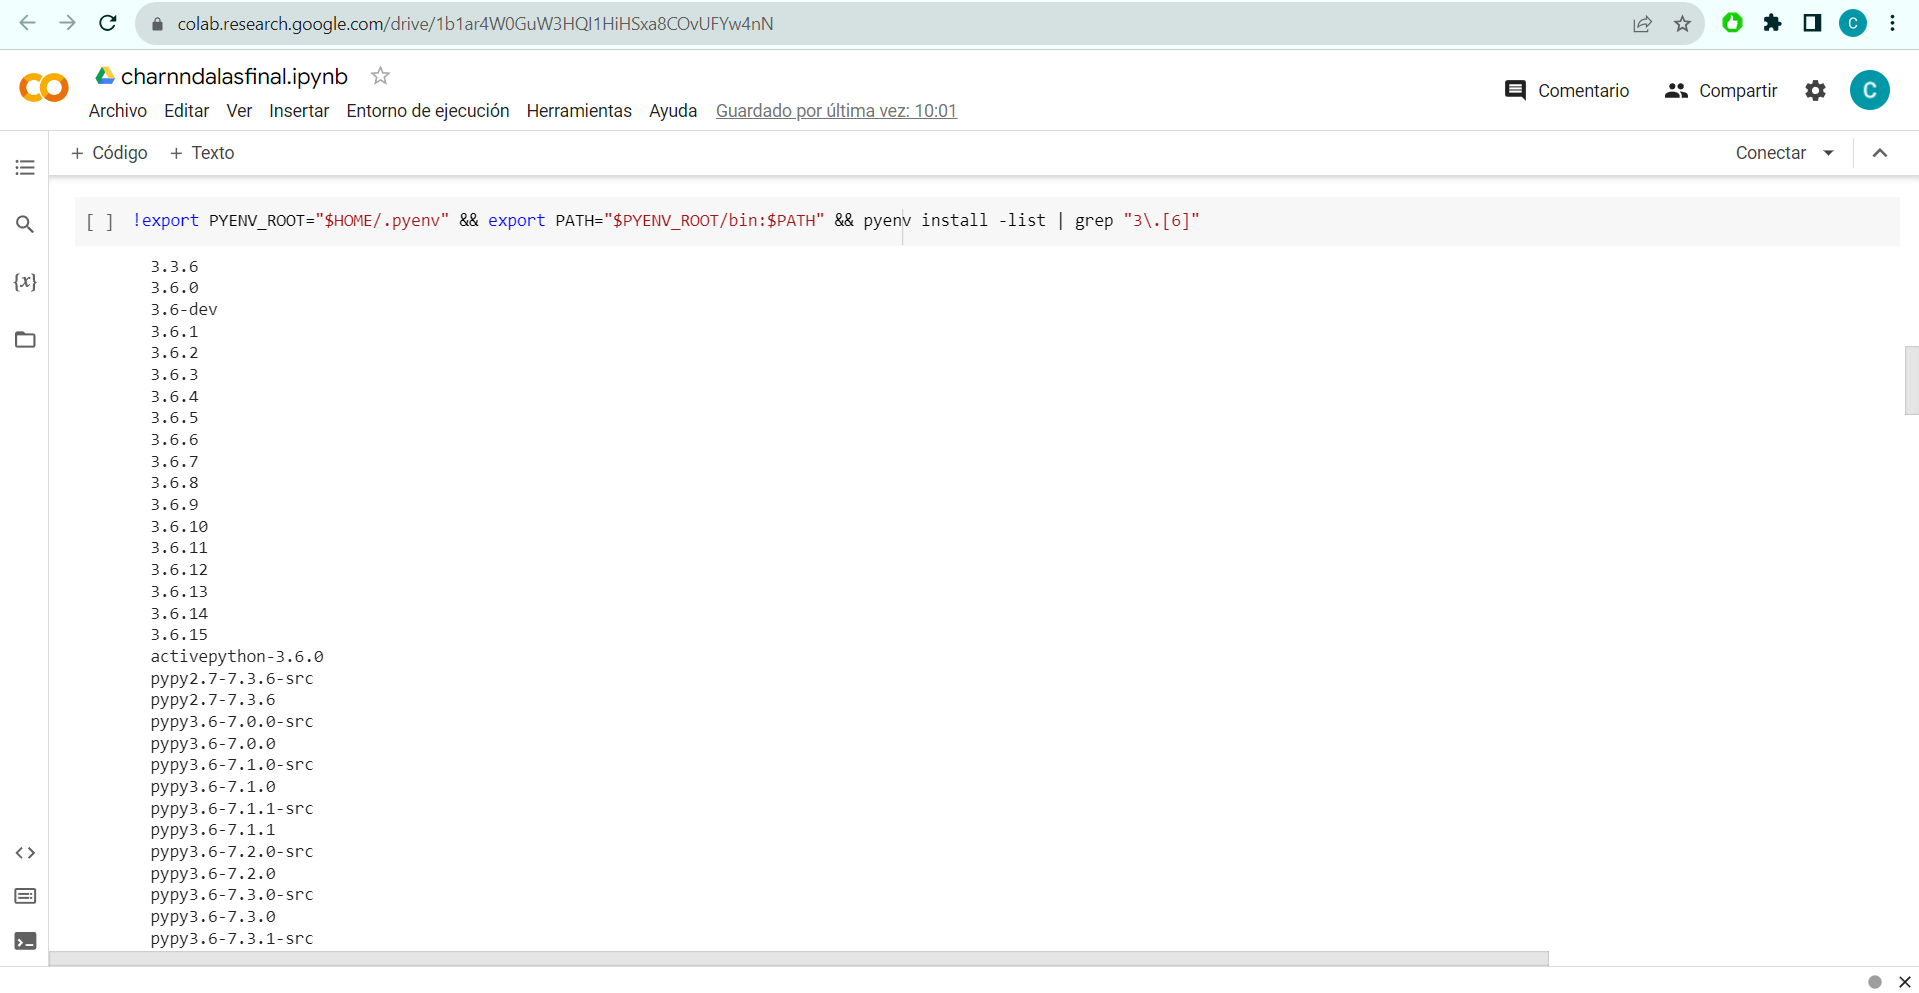Add a text cell with Texto

(x=202, y=153)
